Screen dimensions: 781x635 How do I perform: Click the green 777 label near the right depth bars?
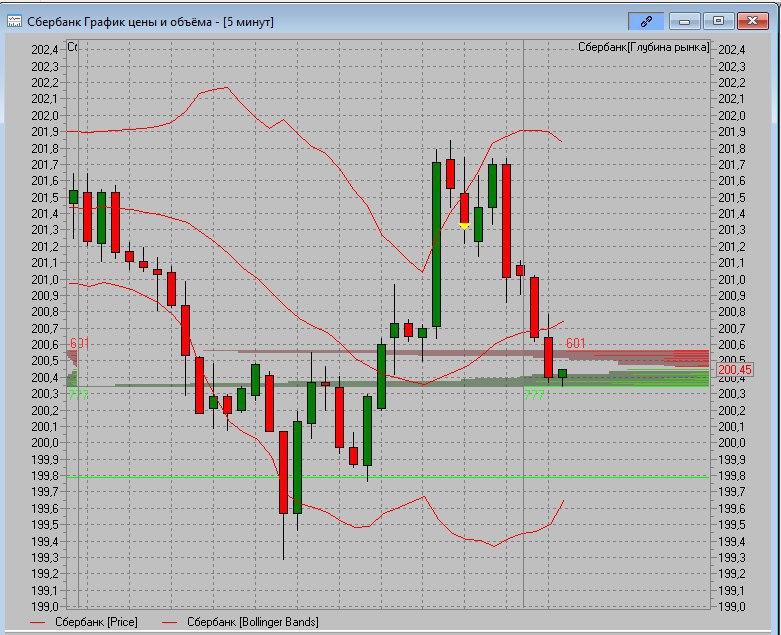coord(534,395)
